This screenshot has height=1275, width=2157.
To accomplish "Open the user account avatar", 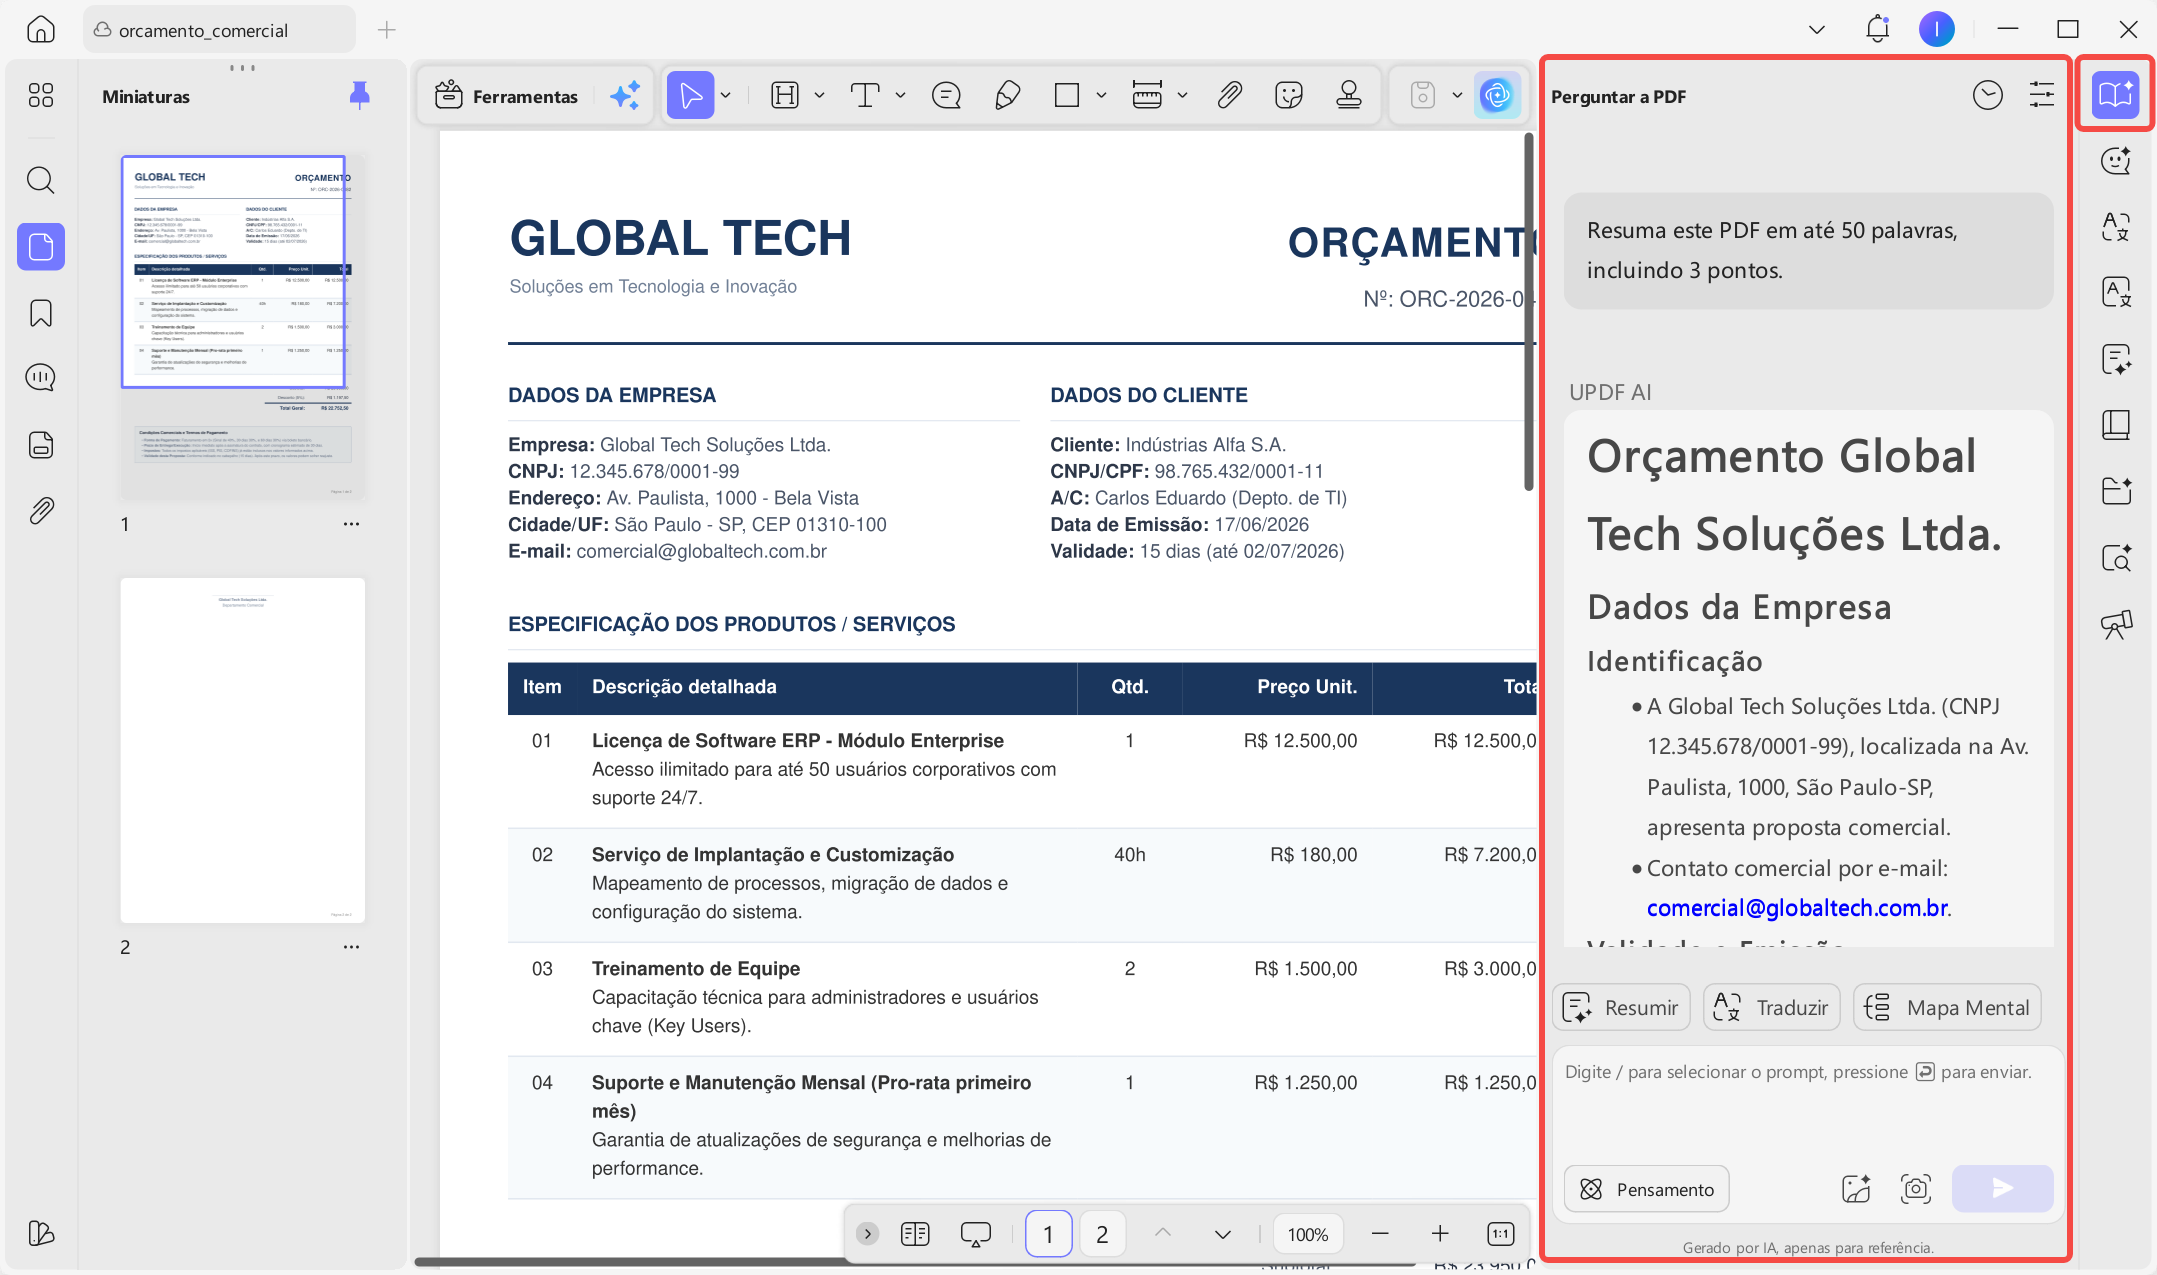I will [x=1937, y=29].
